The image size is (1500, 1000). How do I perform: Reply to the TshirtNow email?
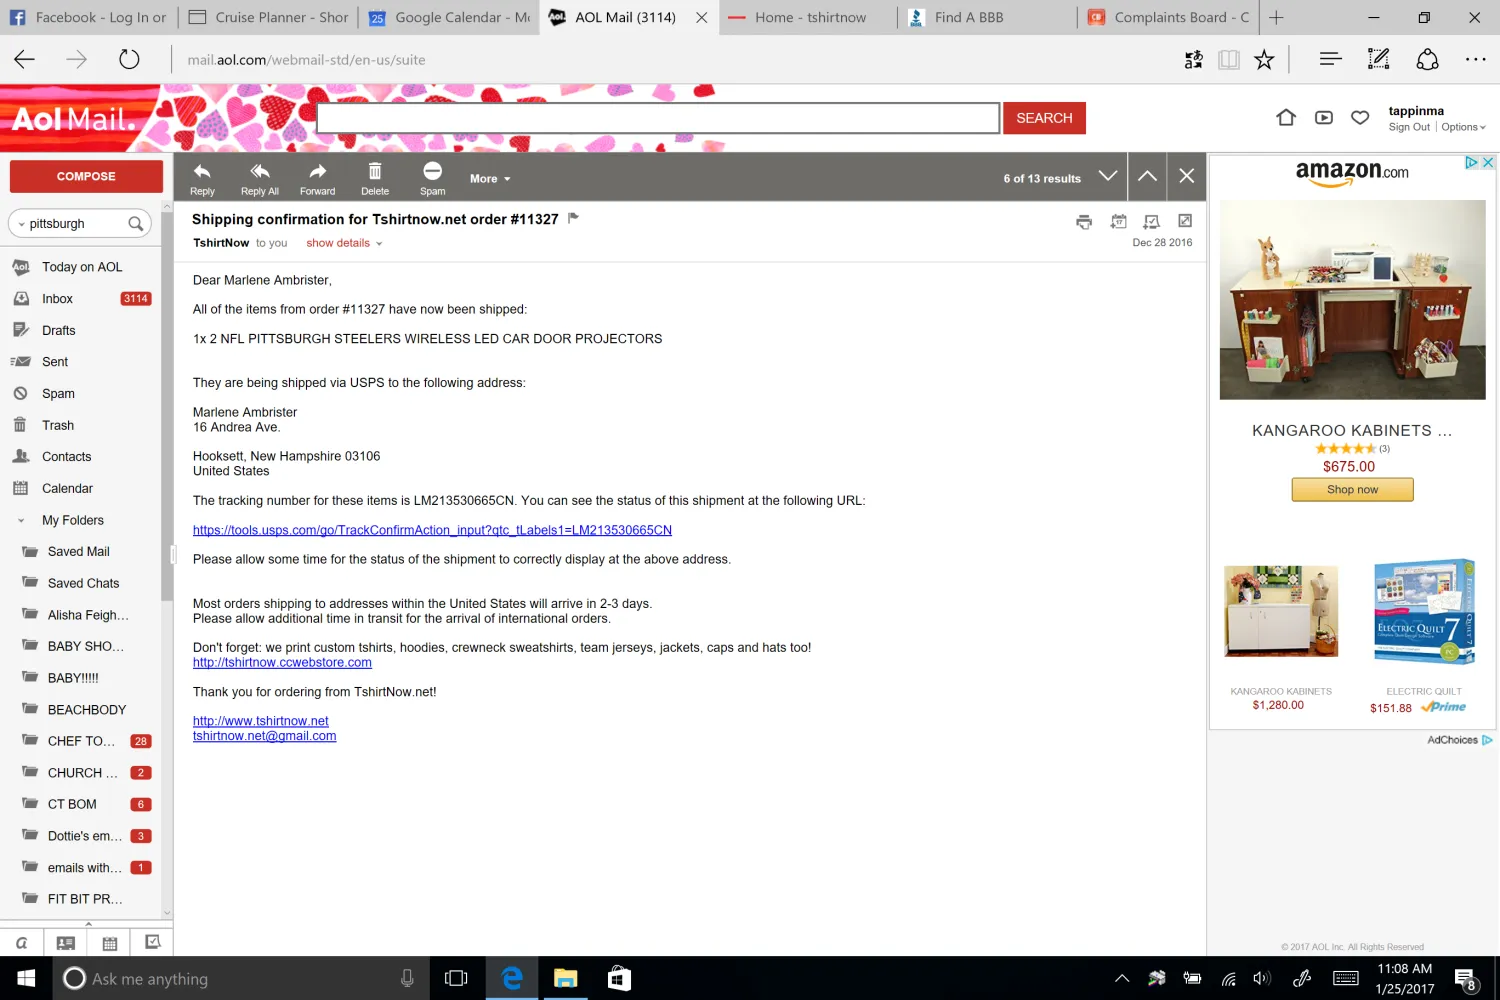point(202,178)
